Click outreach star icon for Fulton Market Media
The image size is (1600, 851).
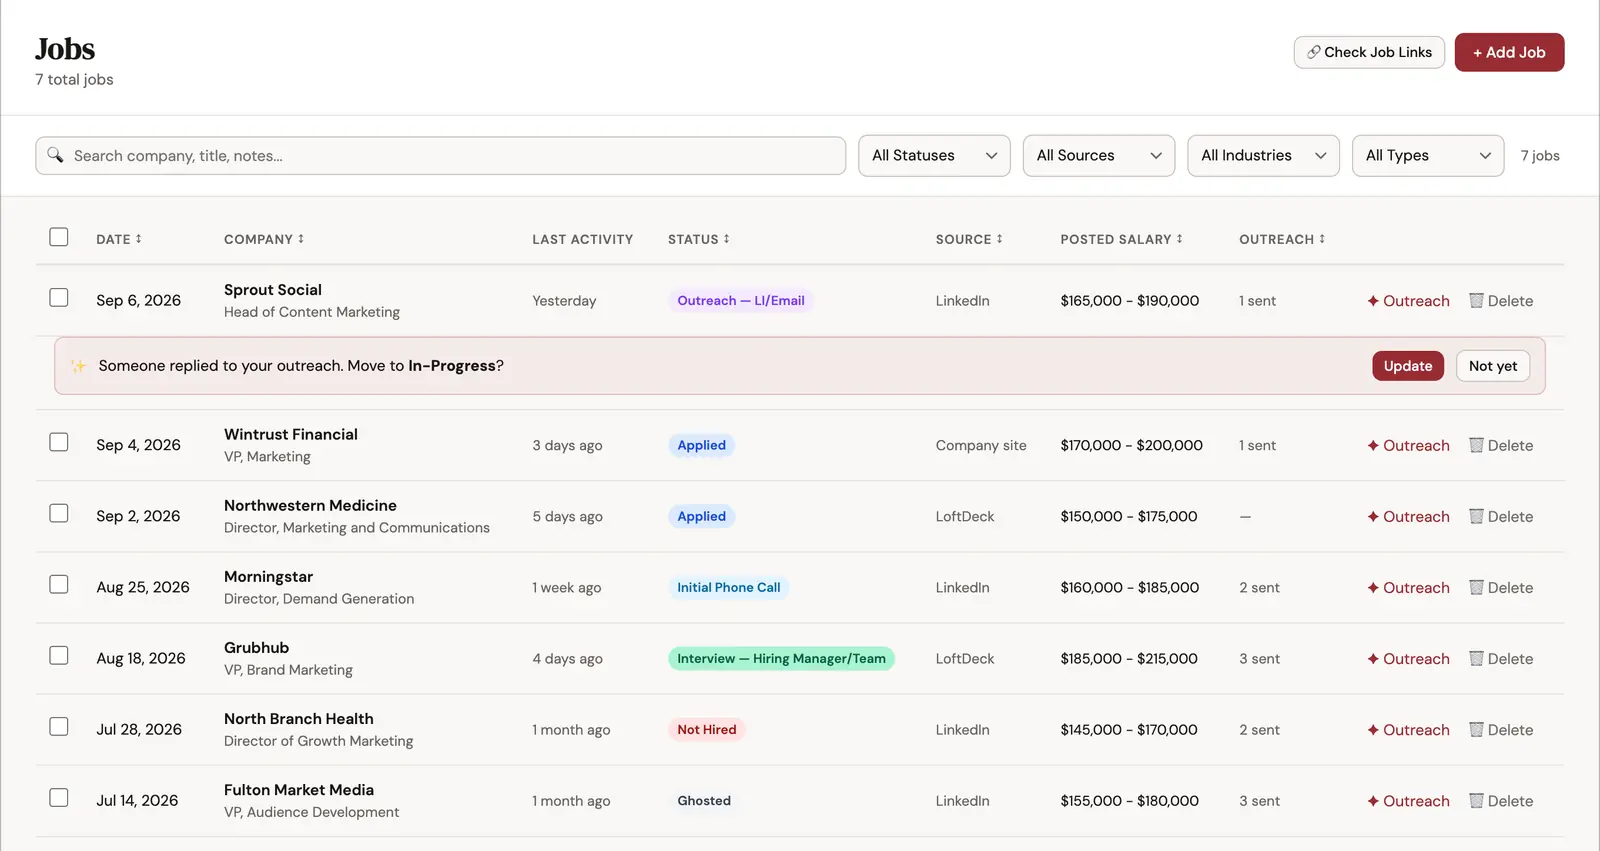pyautogui.click(x=1373, y=800)
